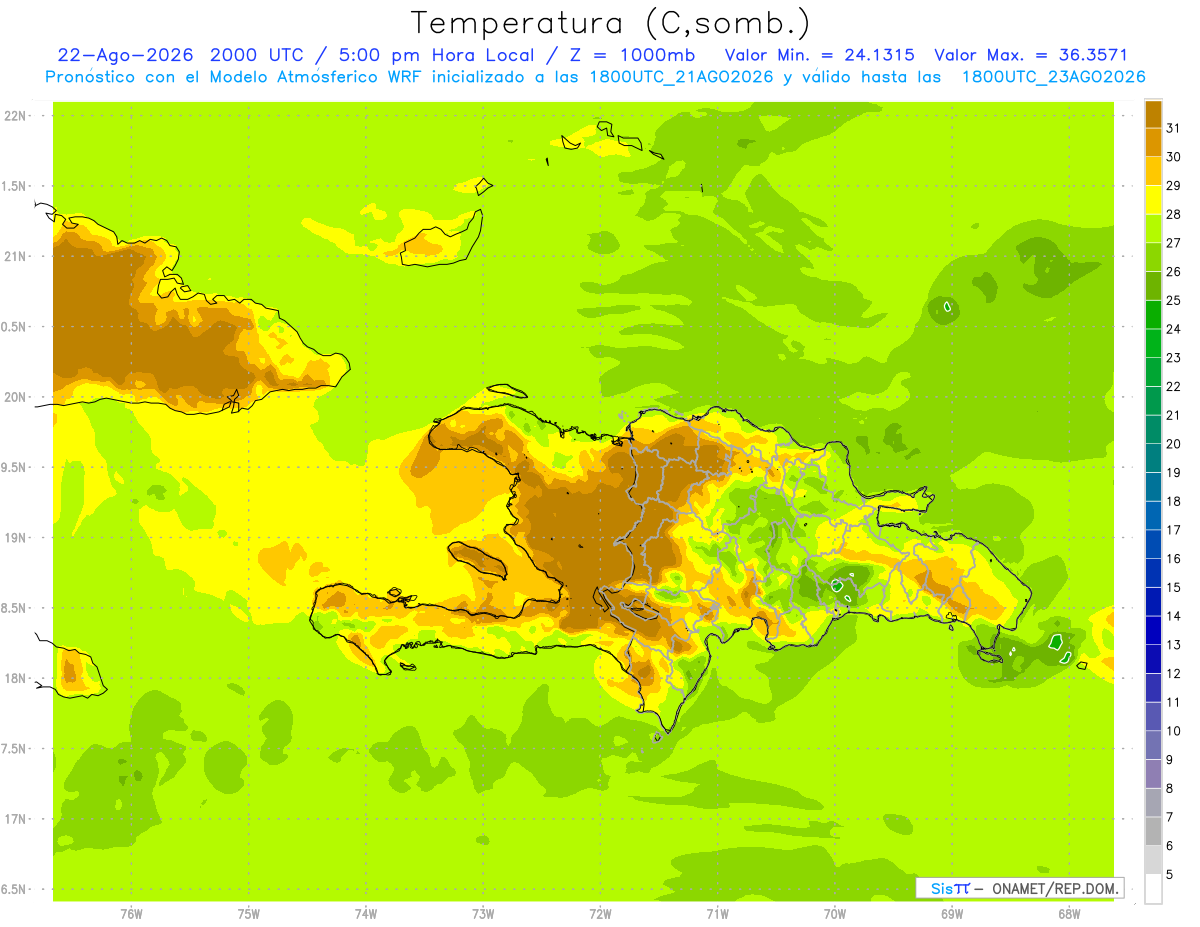The image size is (1200, 927).
Task: Click the "73W" longitude label
Action: 483,913
